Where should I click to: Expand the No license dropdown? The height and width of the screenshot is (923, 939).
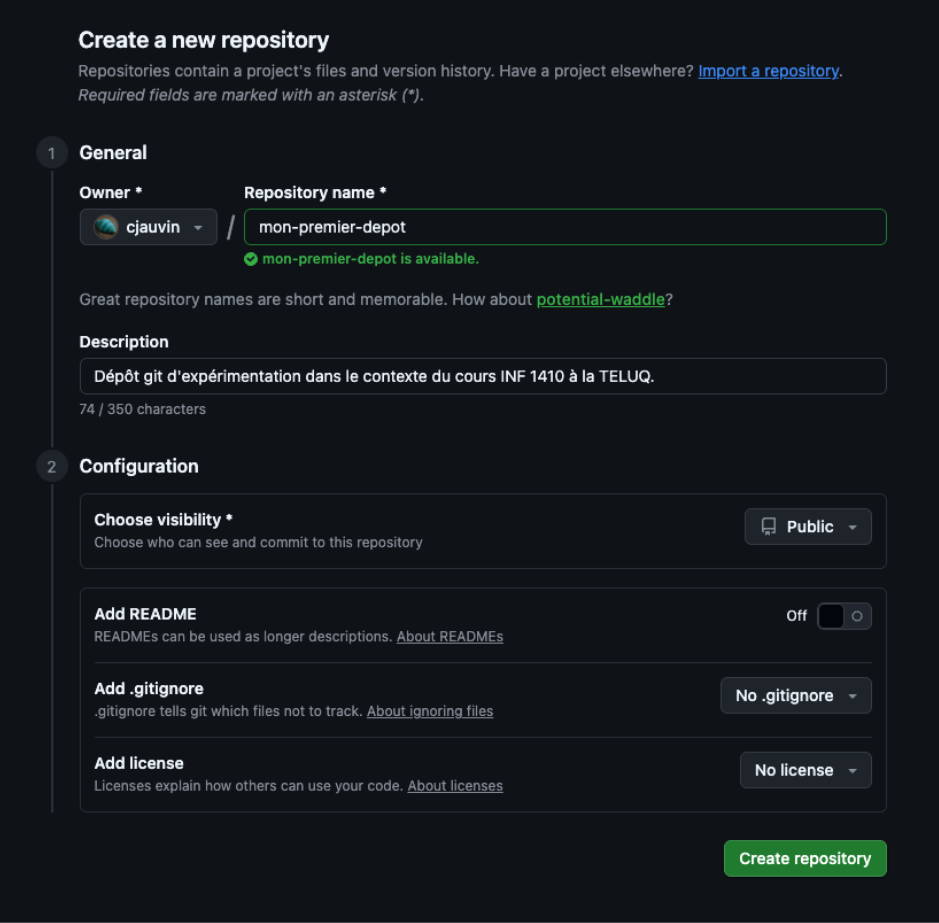point(805,770)
